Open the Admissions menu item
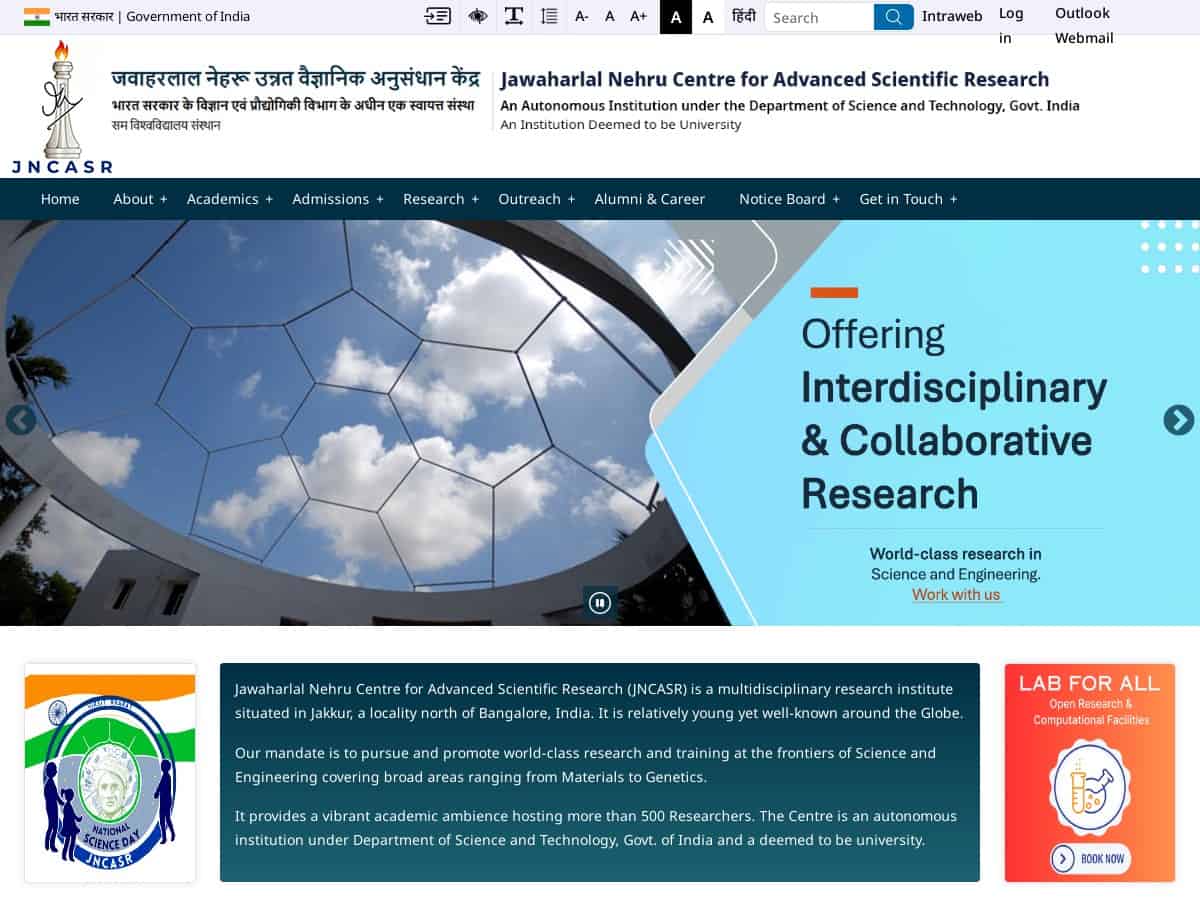Viewport: 1200px width, 900px height. coord(331,199)
